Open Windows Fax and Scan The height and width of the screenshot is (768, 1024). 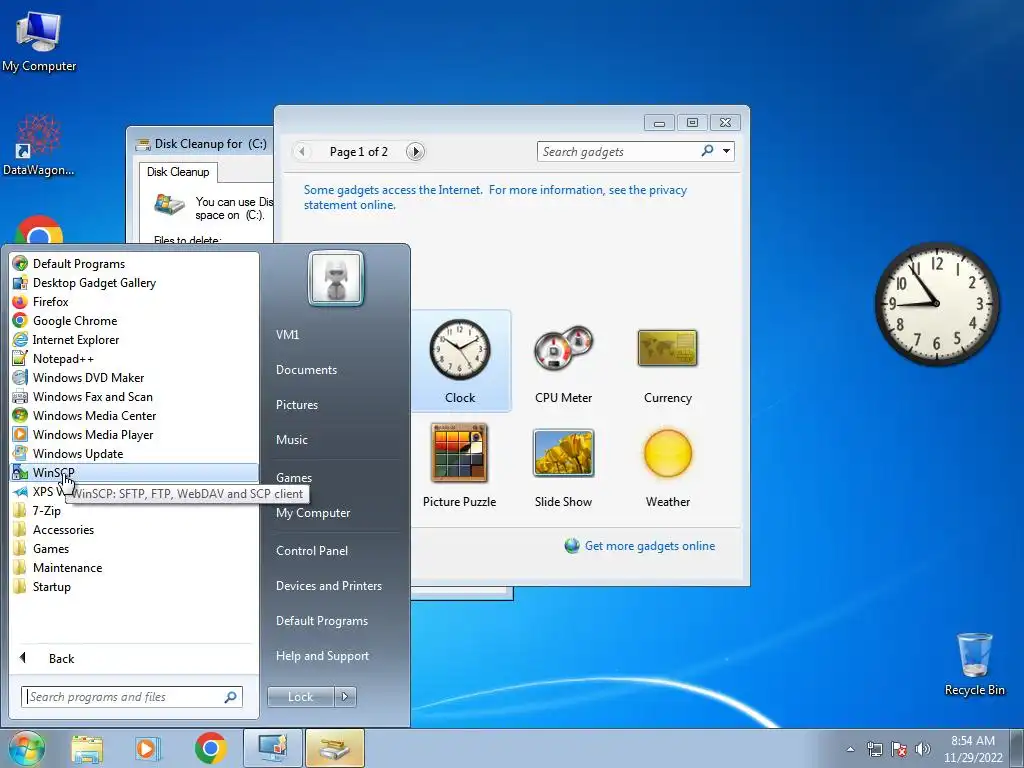coord(135,396)
